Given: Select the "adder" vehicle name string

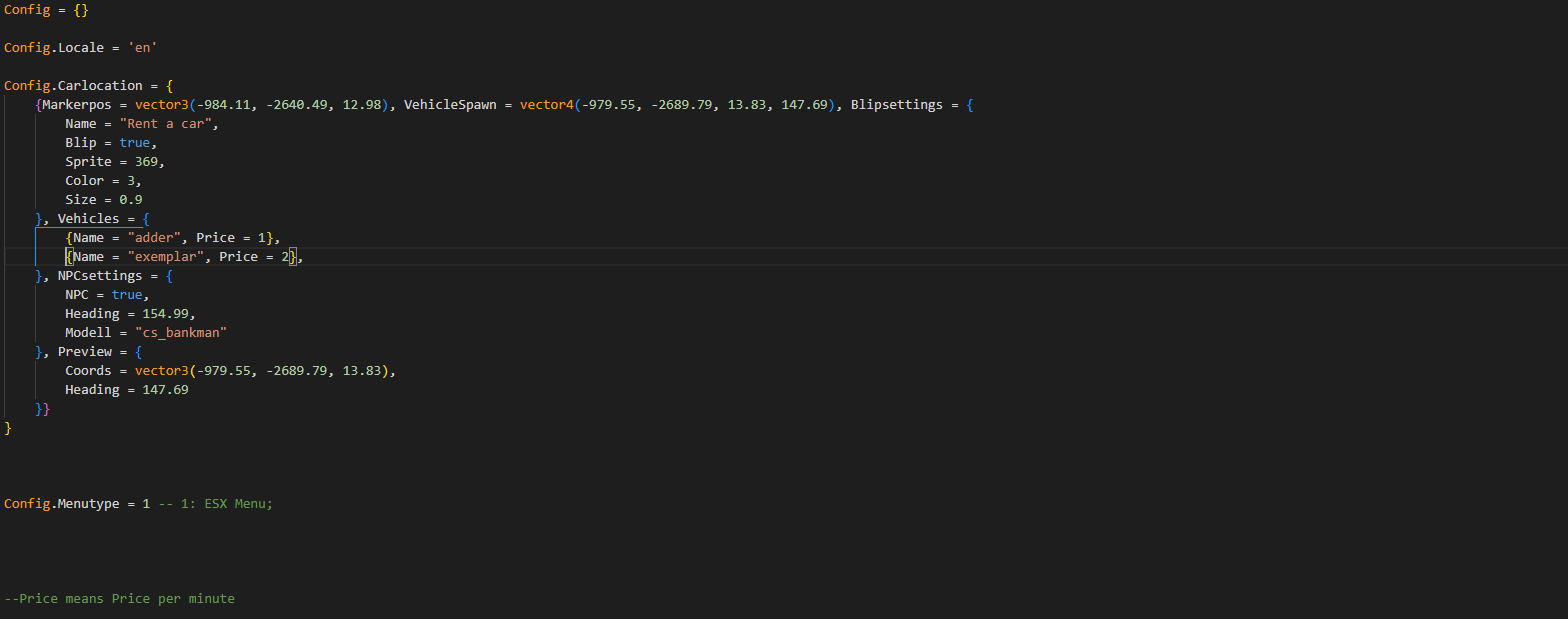Looking at the screenshot, I should (x=154, y=238).
